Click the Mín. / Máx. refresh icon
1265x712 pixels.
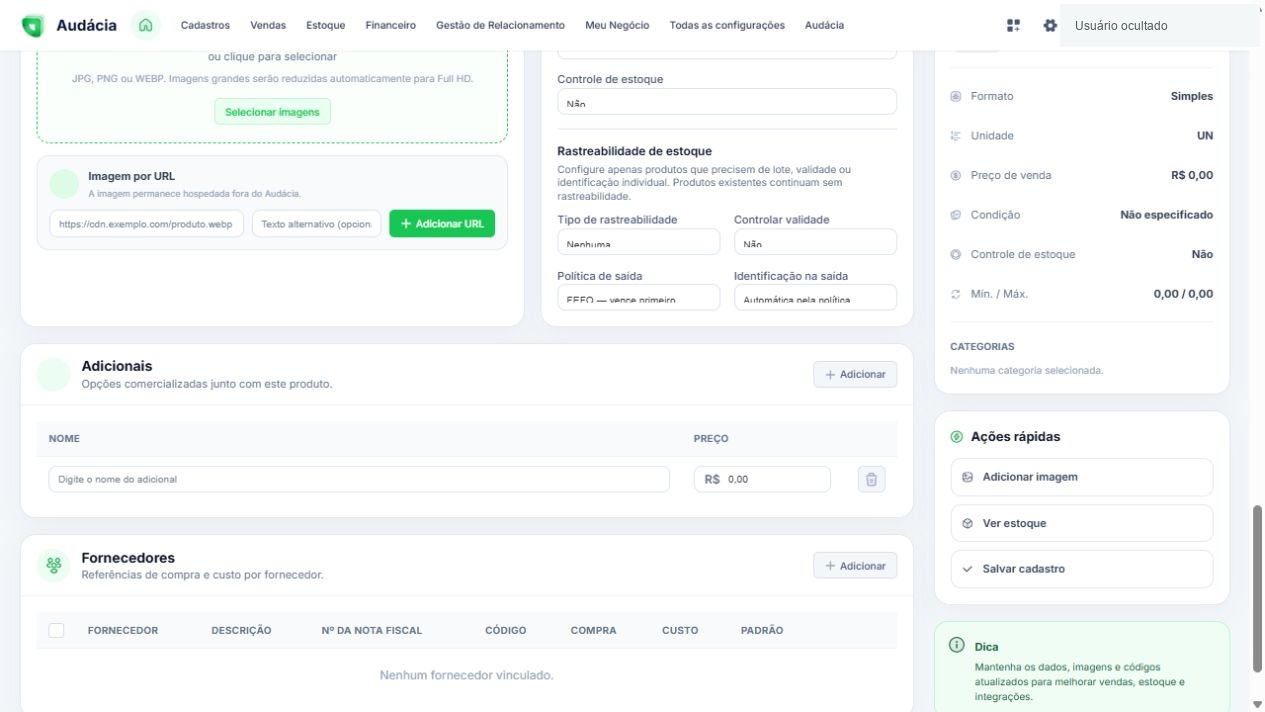point(955,294)
